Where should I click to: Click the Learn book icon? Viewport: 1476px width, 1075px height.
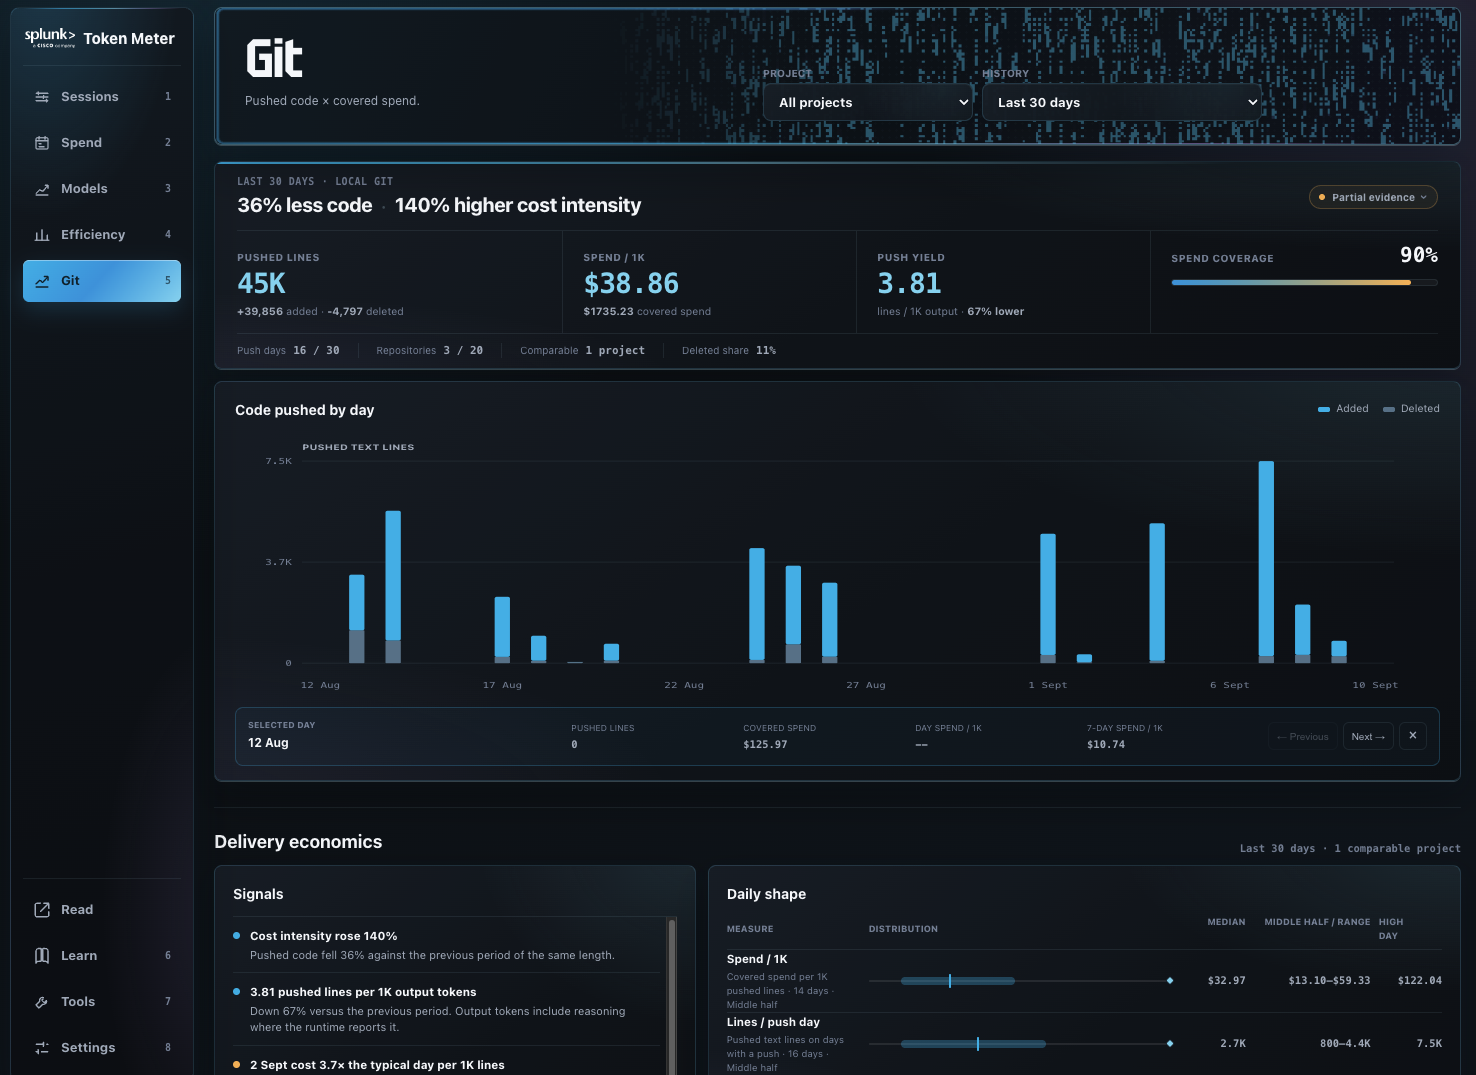click(x=42, y=956)
